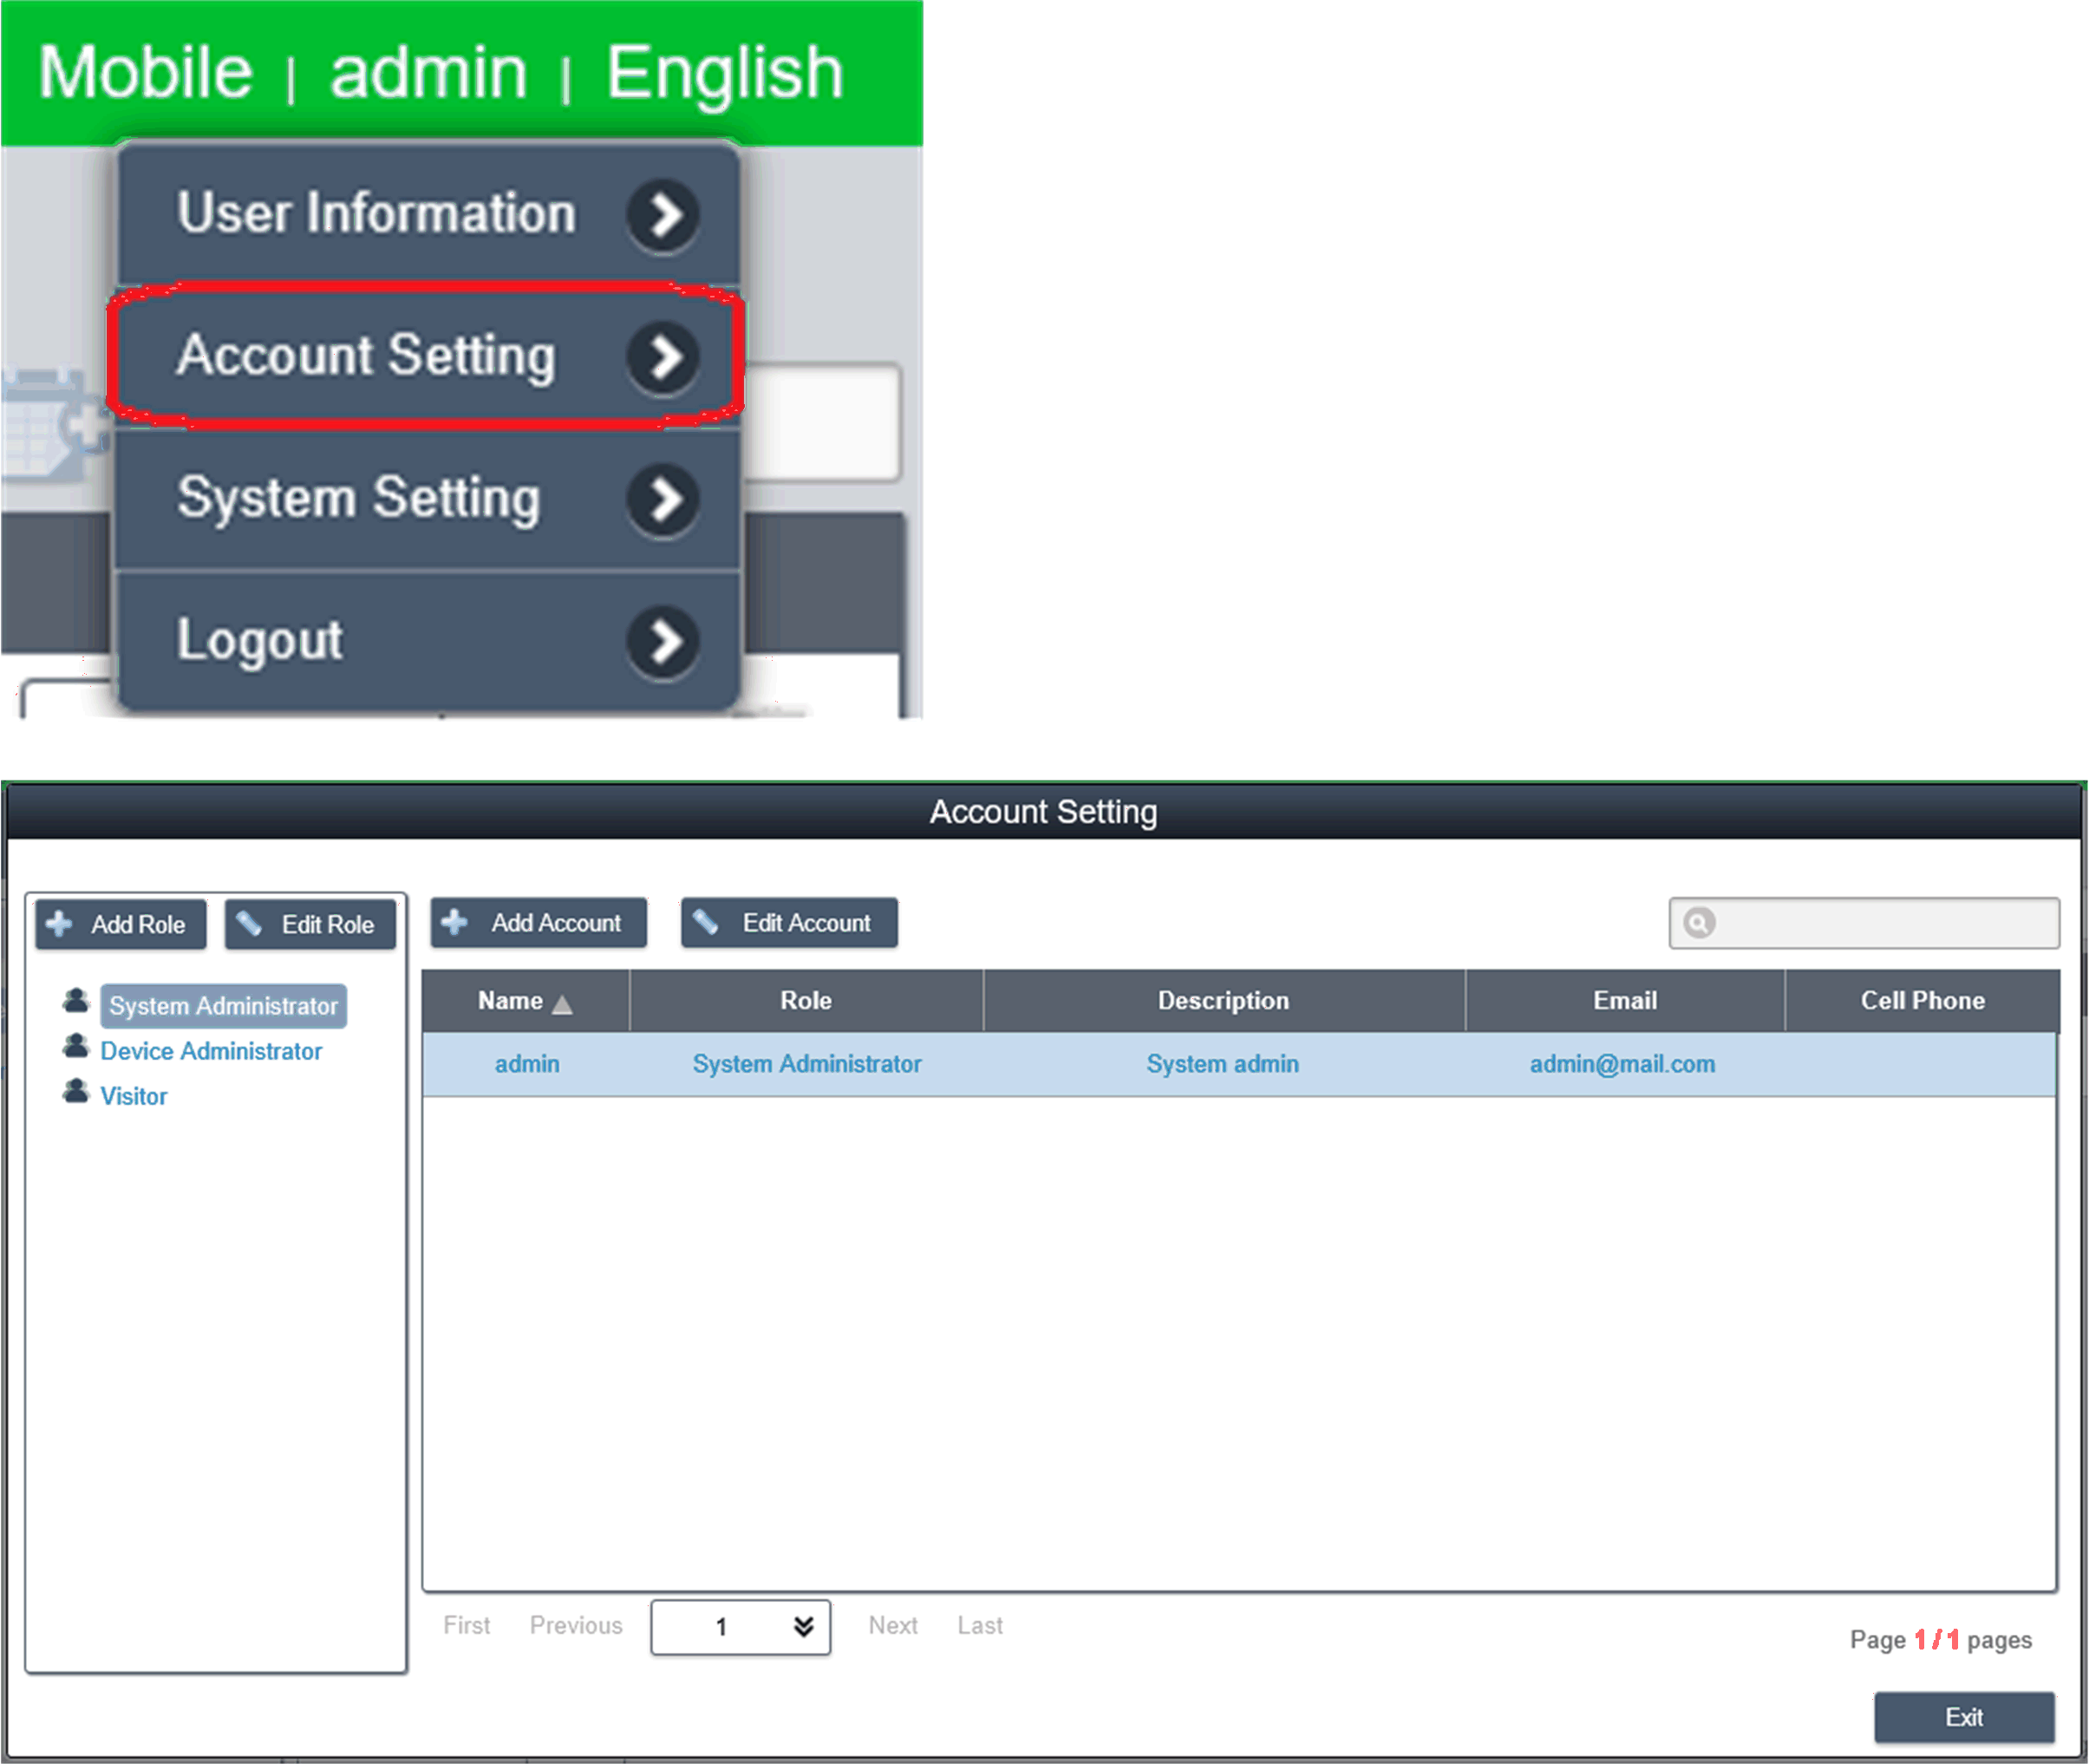Click the Visitor role user icon
Viewport: 2089px width, 1764px height.
(76, 1092)
